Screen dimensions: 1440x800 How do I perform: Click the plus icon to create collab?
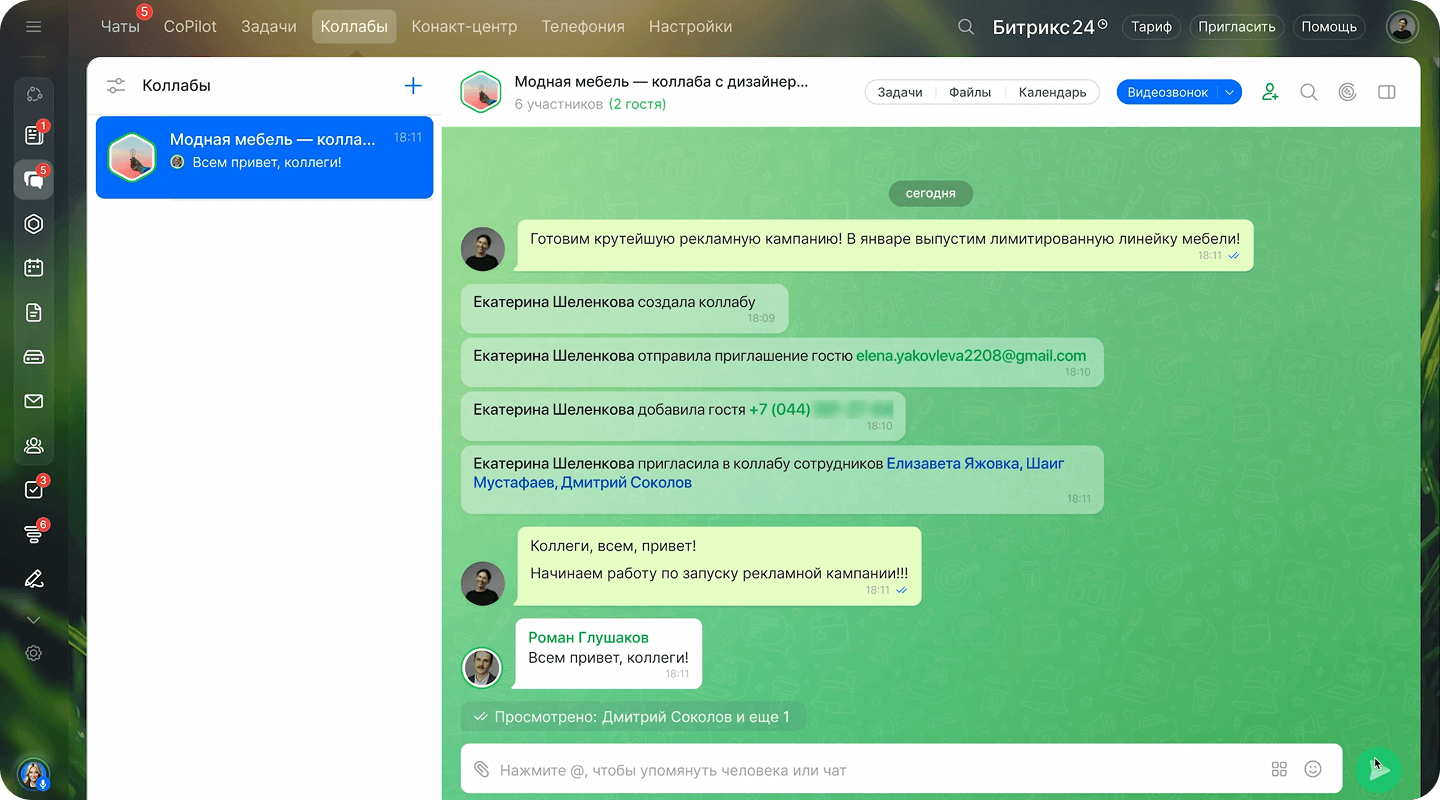tap(413, 86)
